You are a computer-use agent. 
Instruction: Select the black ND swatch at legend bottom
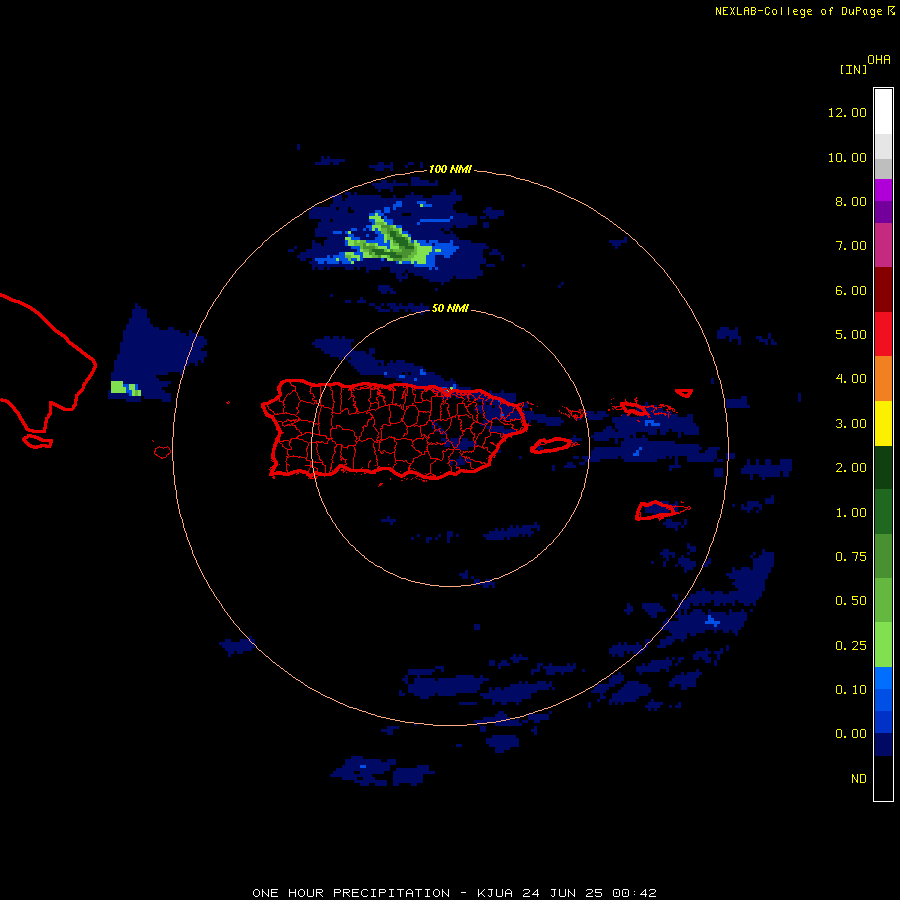coord(883,778)
